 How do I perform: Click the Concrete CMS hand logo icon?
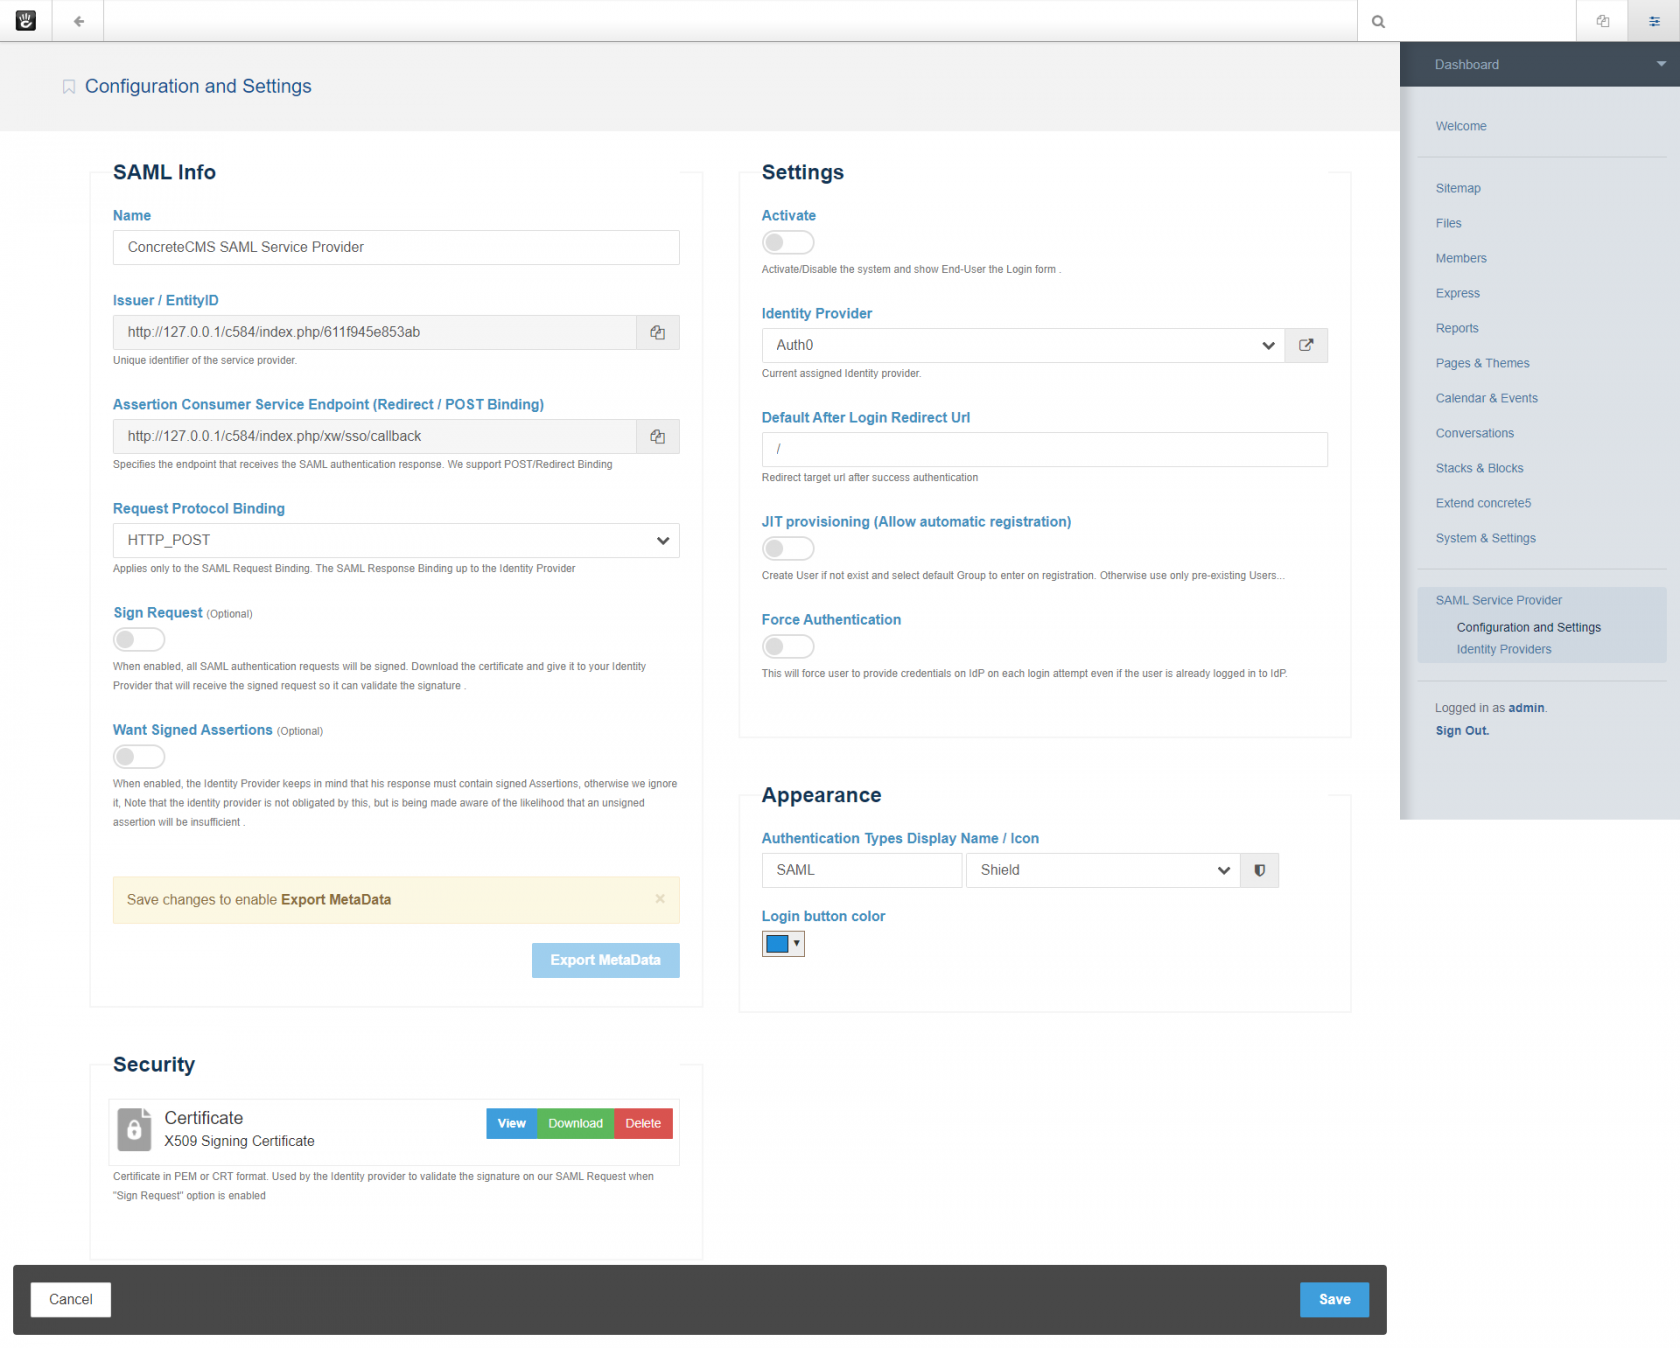click(x=26, y=21)
